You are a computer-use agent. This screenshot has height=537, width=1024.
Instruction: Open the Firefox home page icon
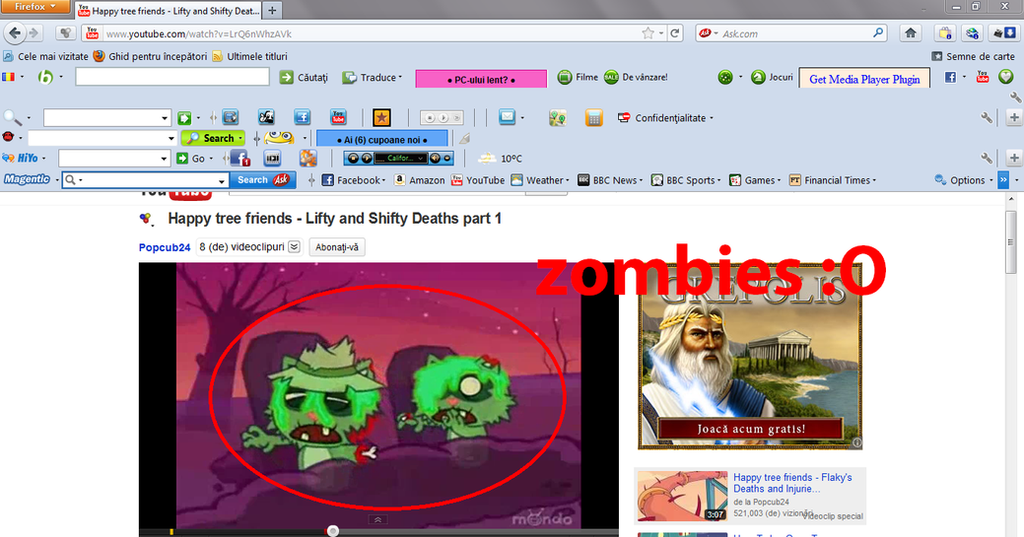[x=910, y=33]
